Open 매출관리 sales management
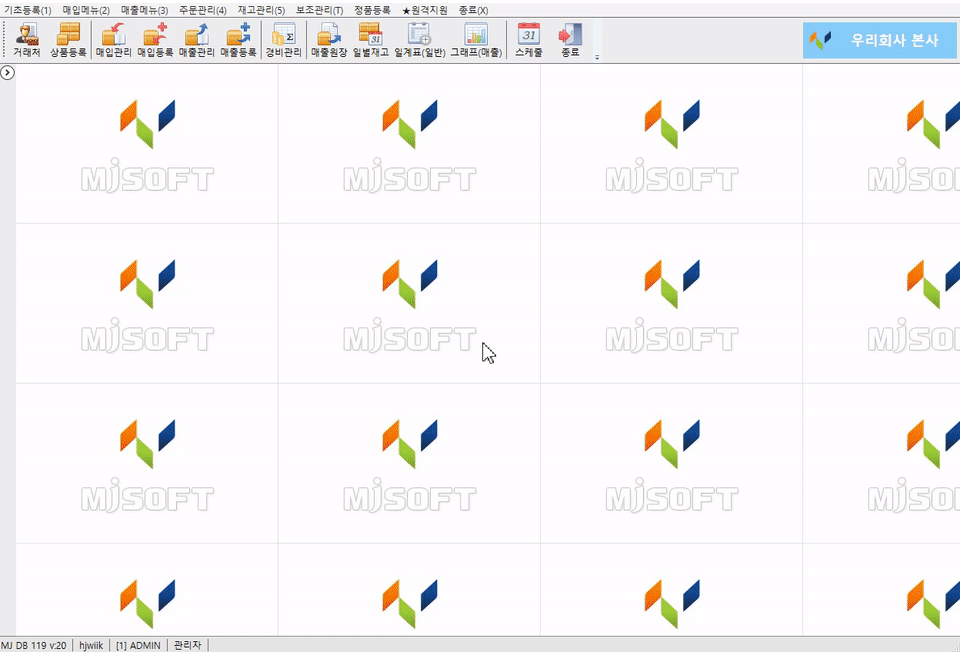This screenshot has width=960, height=652. pos(197,40)
